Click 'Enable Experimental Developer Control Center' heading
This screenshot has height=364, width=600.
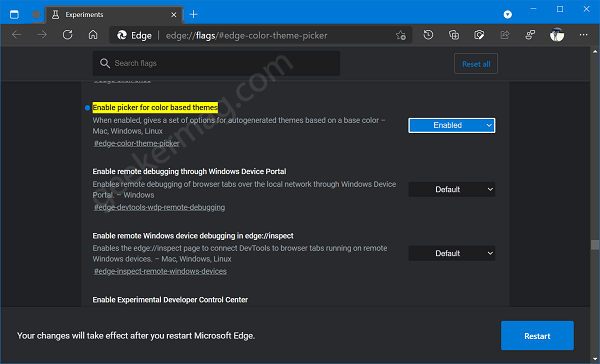[x=170, y=300]
